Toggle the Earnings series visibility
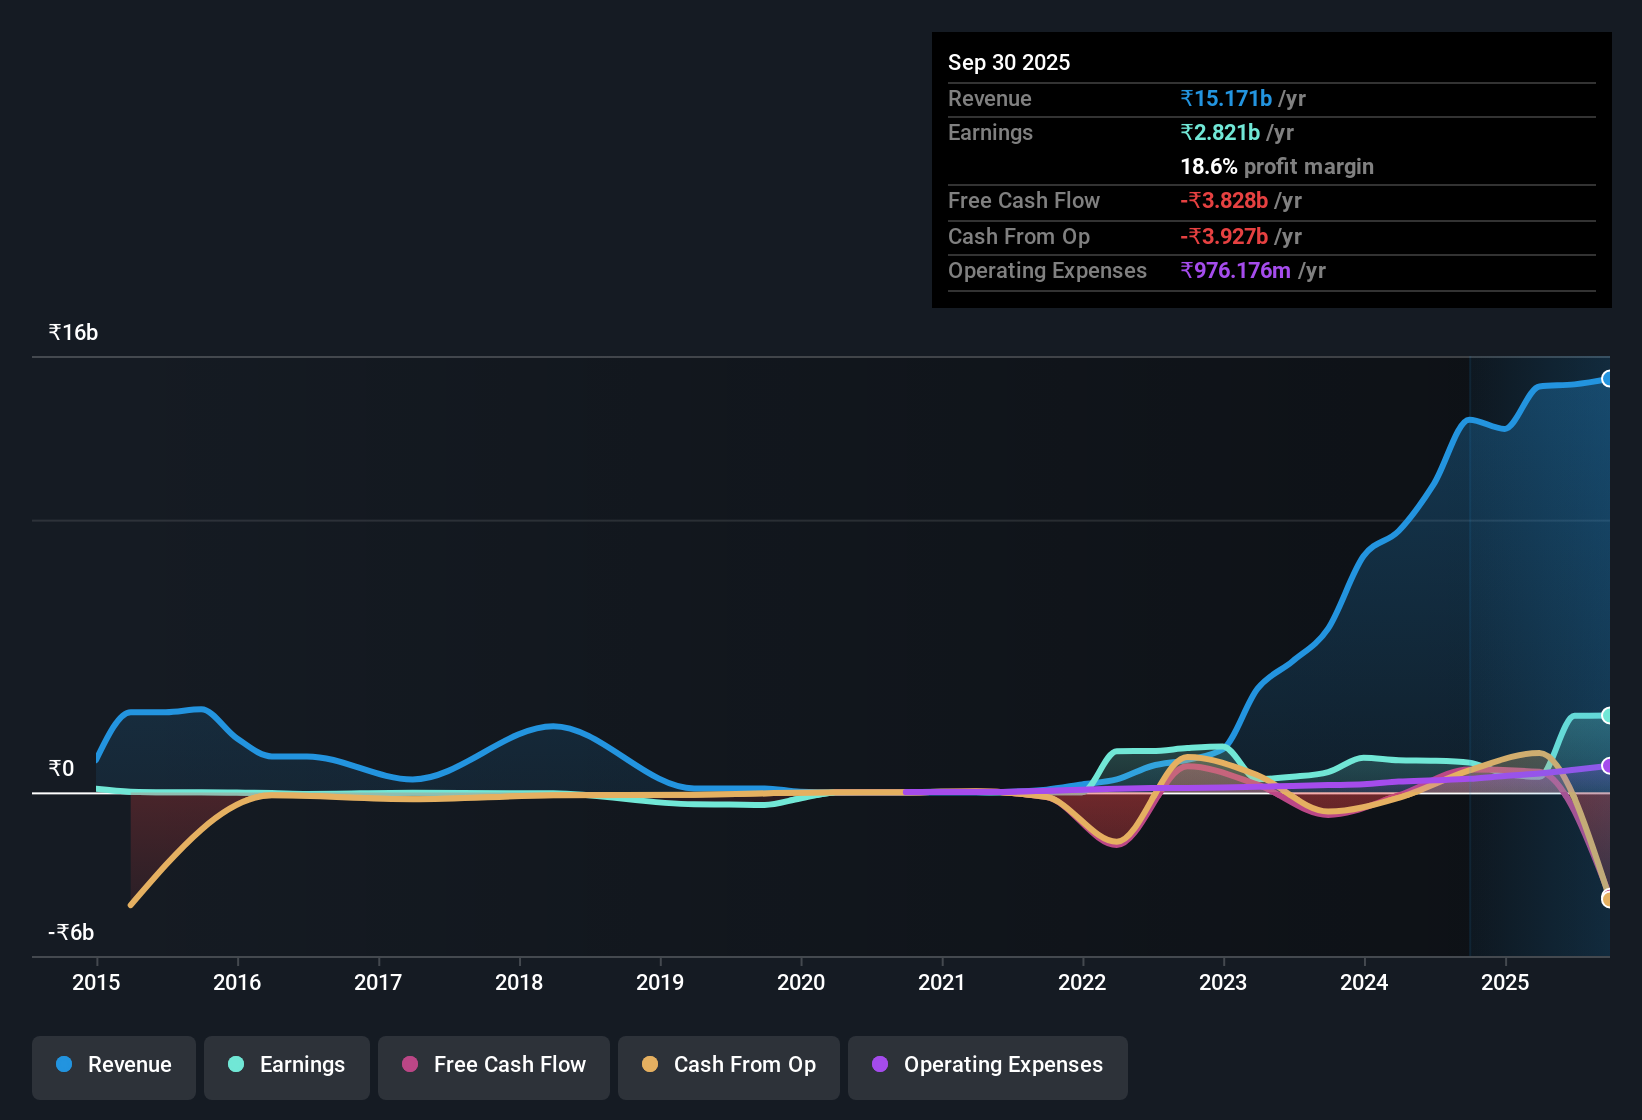The height and width of the screenshot is (1120, 1642). tap(286, 1065)
